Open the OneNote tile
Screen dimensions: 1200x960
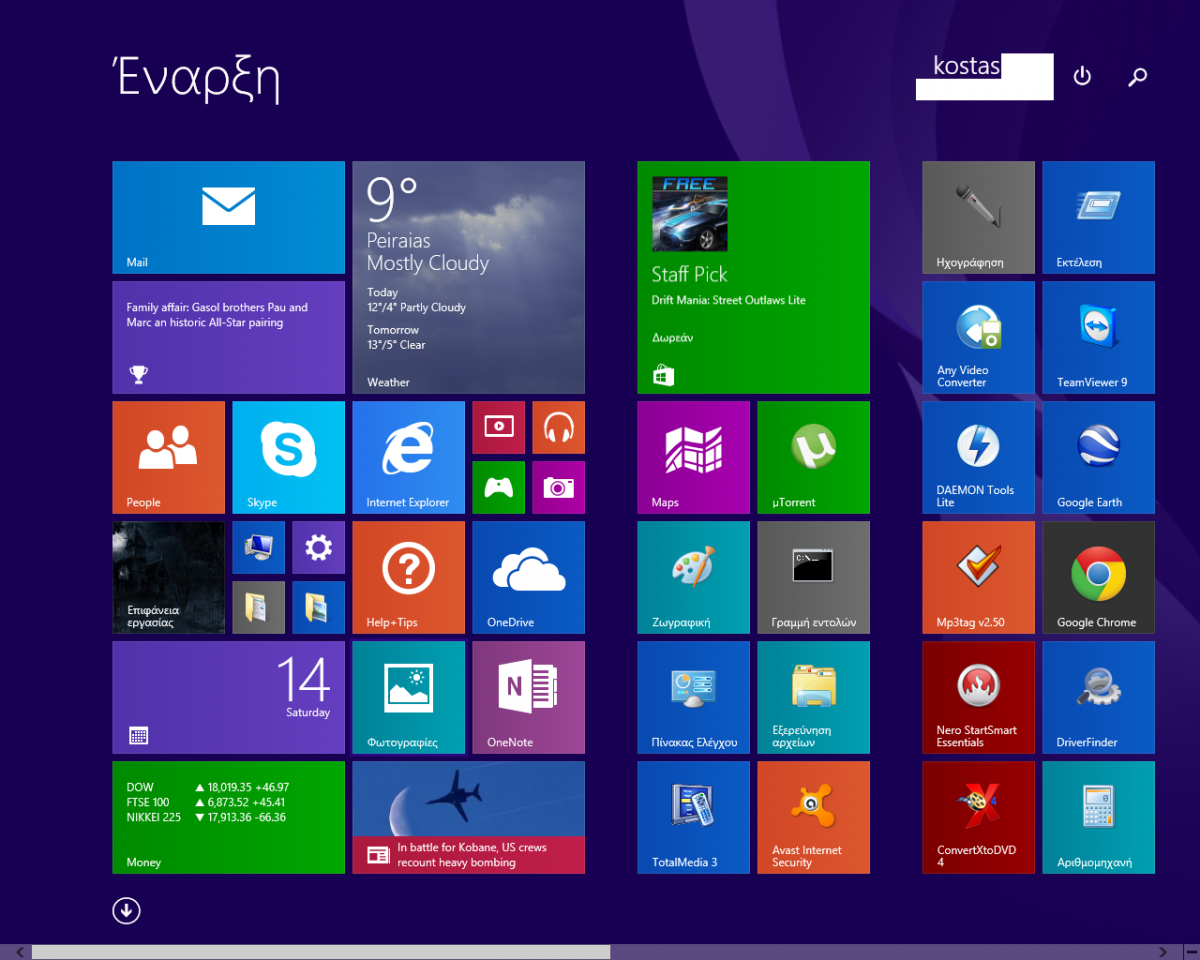coord(528,697)
